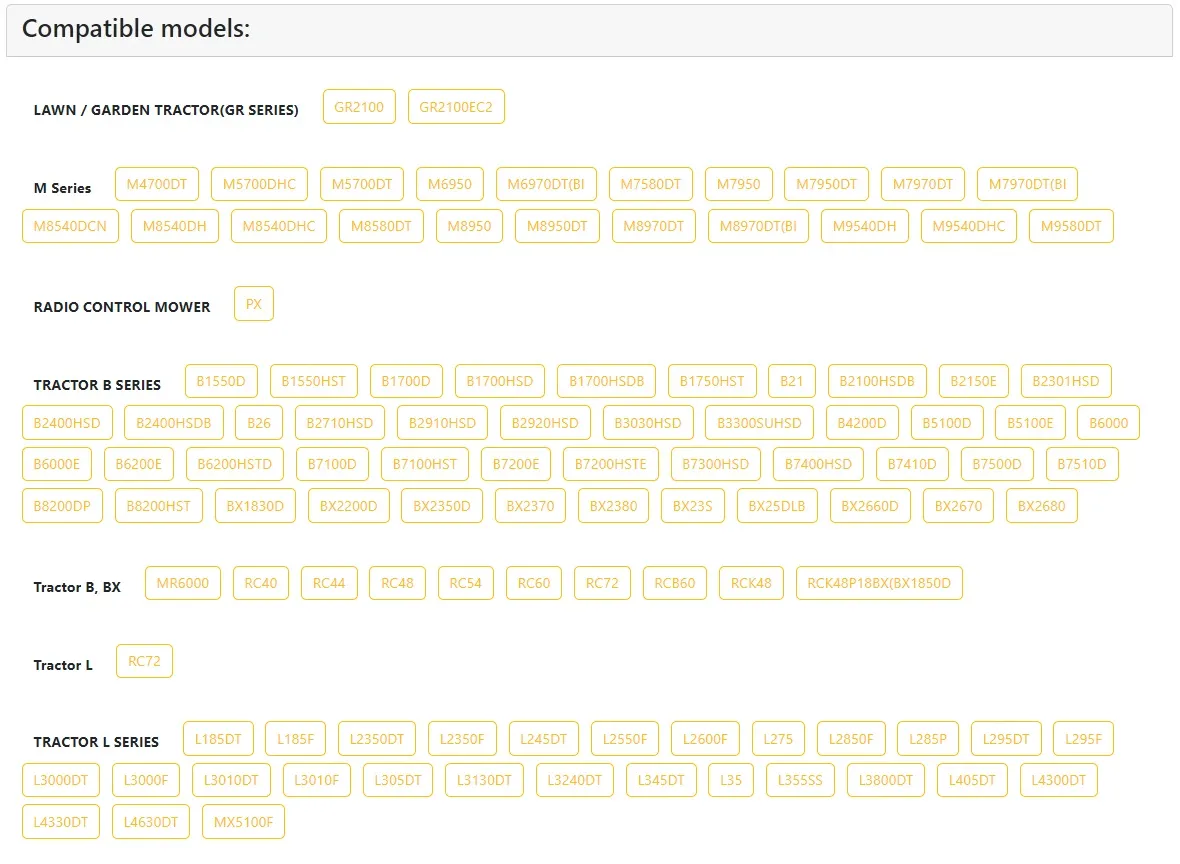1180x864 pixels.
Task: Select the B21 model tag
Action: tap(792, 381)
